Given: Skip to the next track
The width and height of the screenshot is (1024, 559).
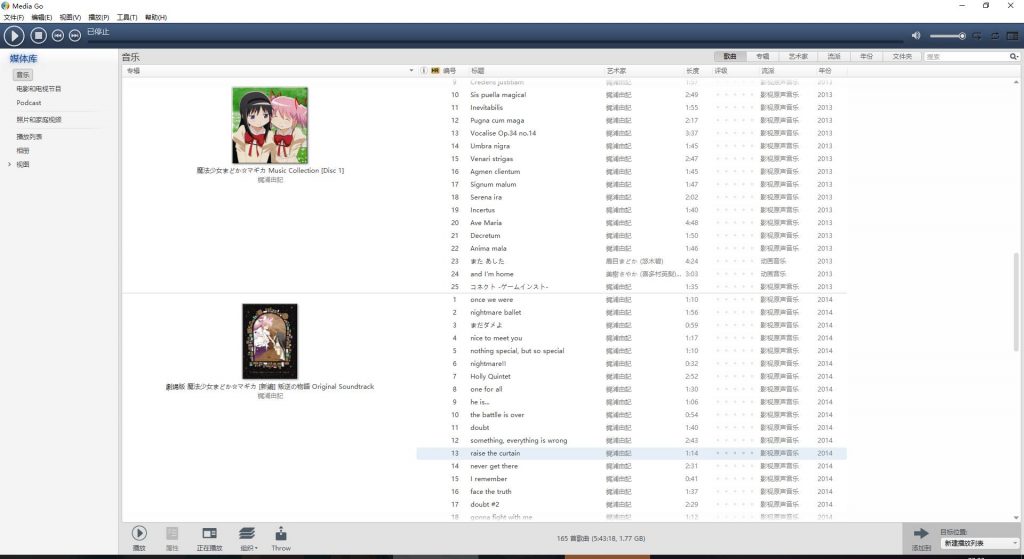Looking at the screenshot, I should (75, 36).
